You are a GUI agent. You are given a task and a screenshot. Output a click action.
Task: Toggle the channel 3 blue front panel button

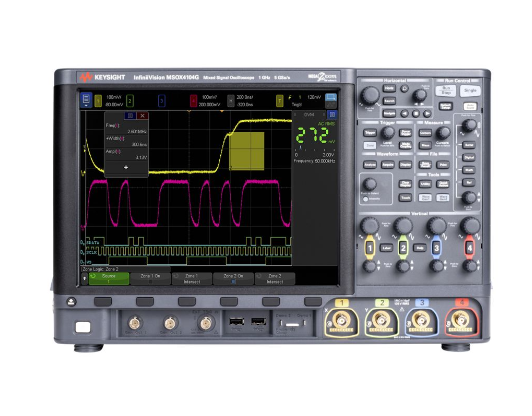[x=437, y=248]
